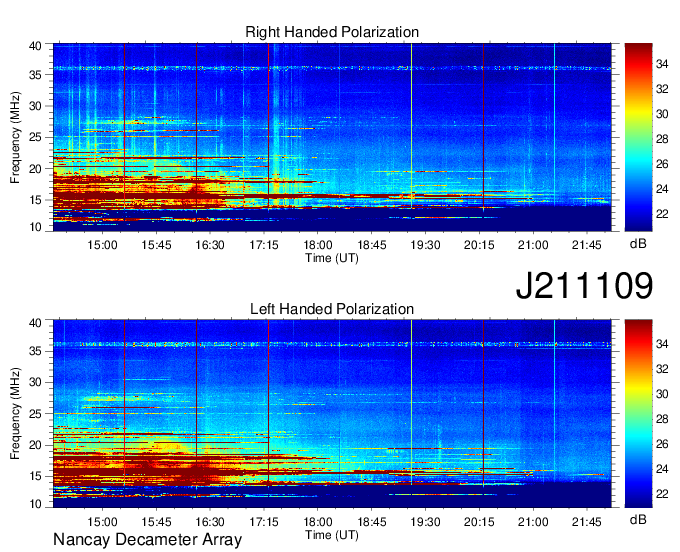Click the 15:00 tick of Right Handed plot
The image size is (680, 552).
102,245
